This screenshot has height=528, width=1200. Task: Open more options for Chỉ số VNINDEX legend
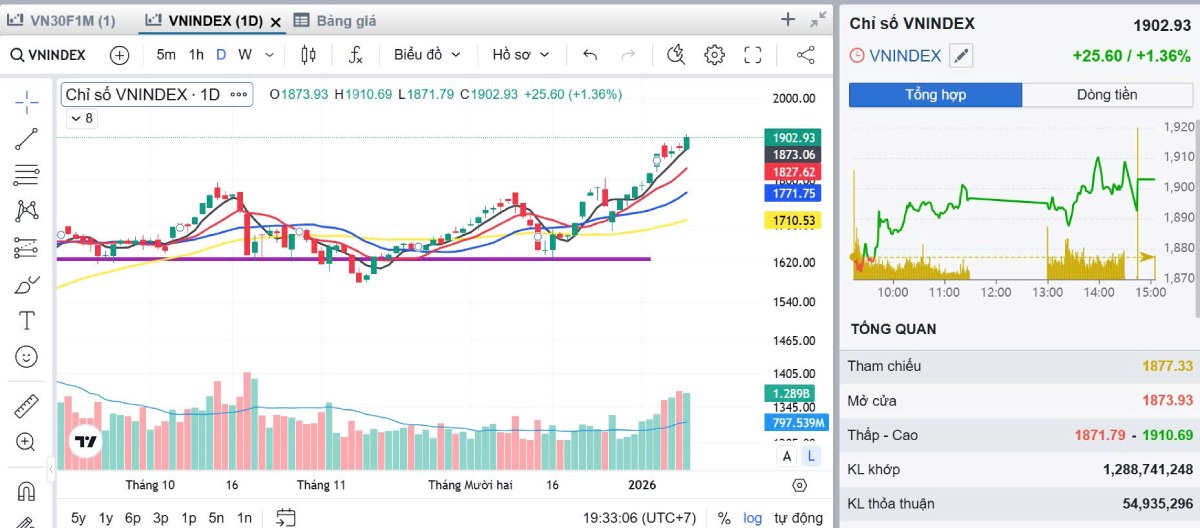[239, 95]
